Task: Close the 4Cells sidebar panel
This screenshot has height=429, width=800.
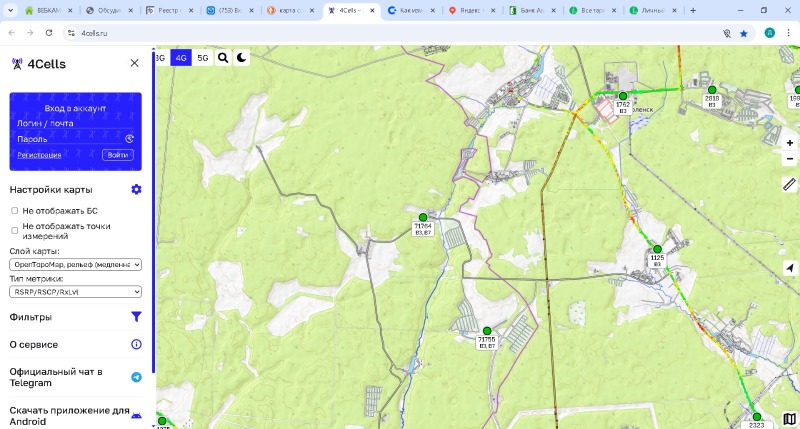Action: click(134, 63)
